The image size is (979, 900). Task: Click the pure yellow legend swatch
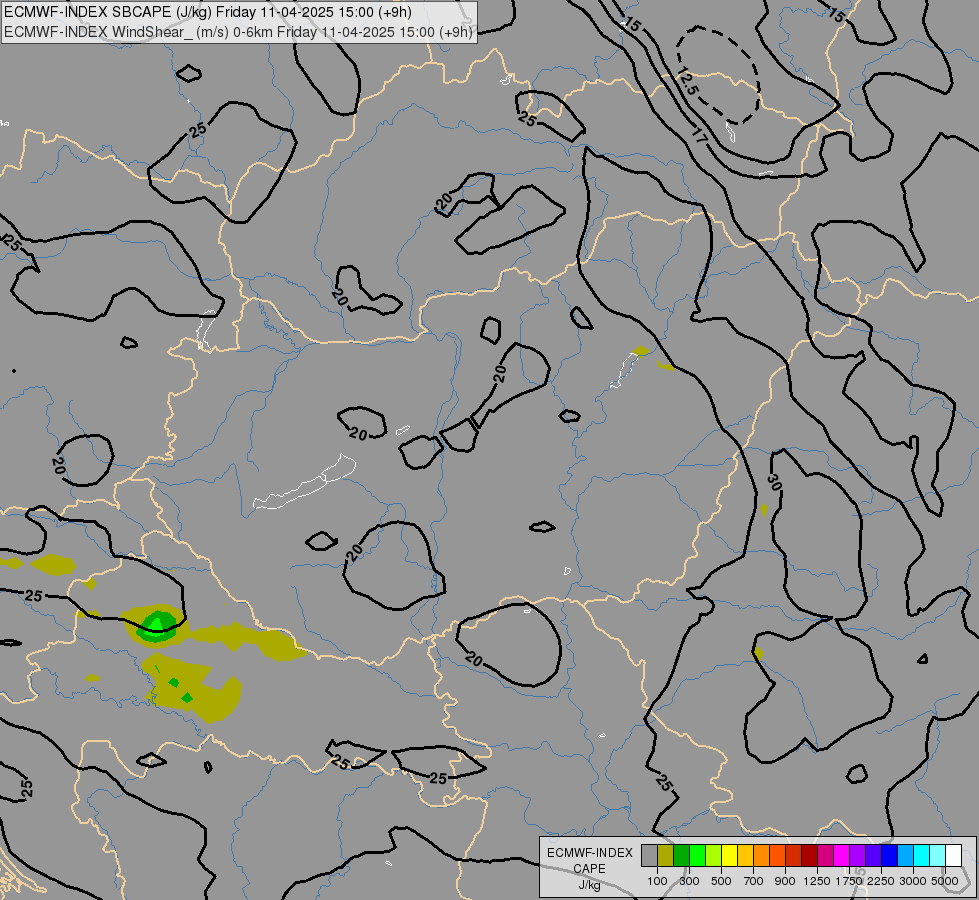(729, 856)
